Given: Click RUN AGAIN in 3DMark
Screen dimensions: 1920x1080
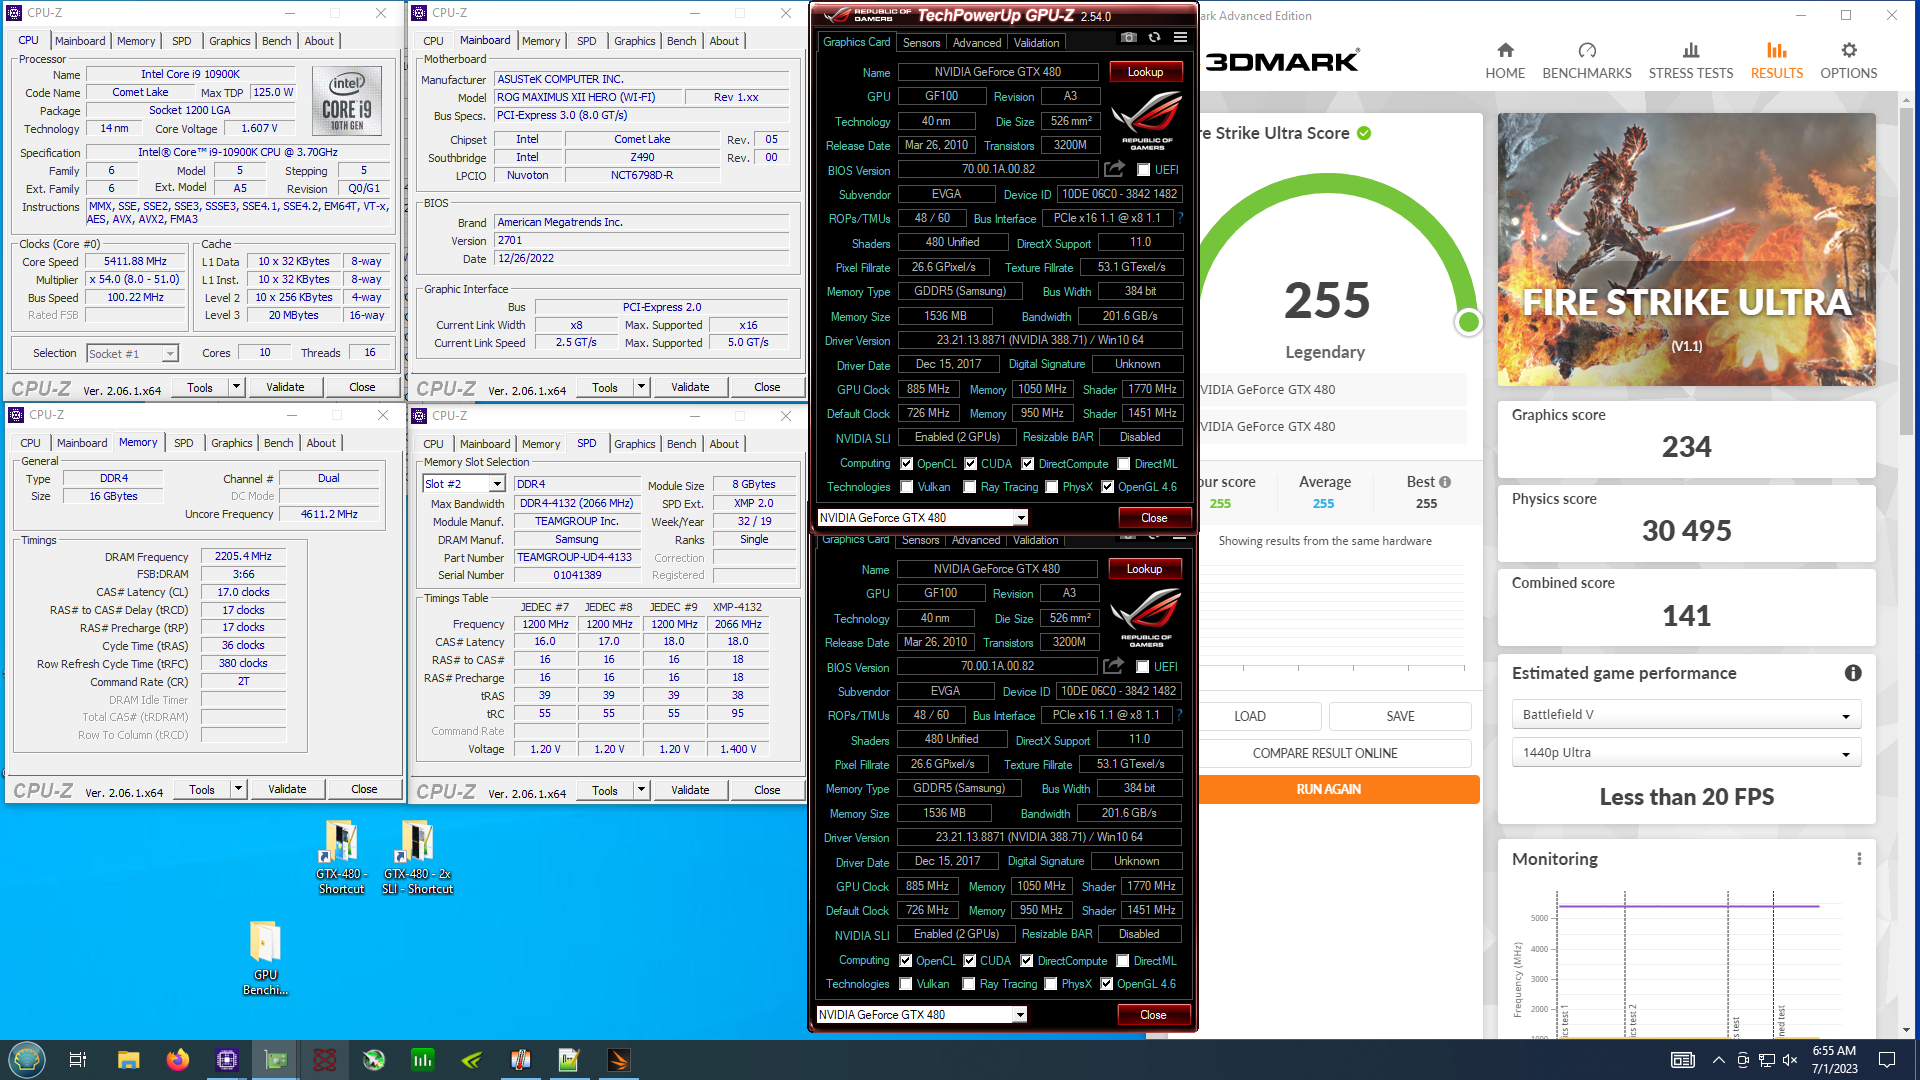Looking at the screenshot, I should [1329, 789].
